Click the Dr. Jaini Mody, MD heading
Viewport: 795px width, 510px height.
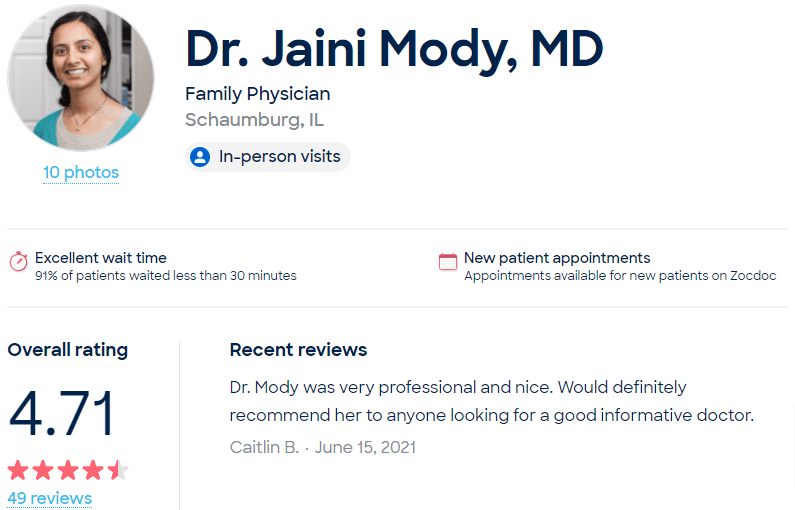pyautogui.click(x=394, y=49)
